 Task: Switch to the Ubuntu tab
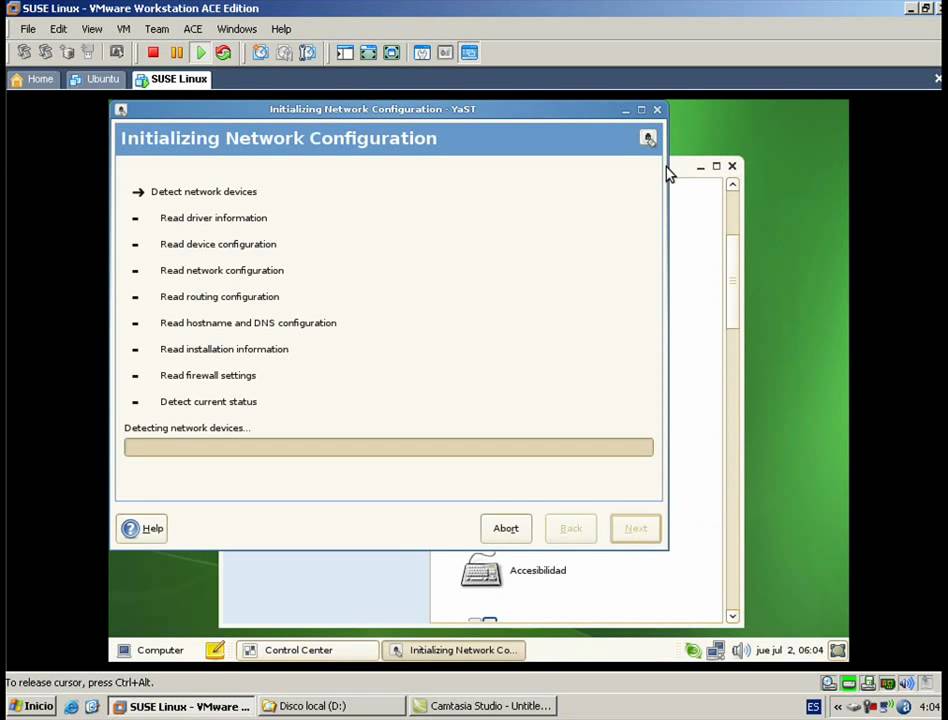pos(95,79)
